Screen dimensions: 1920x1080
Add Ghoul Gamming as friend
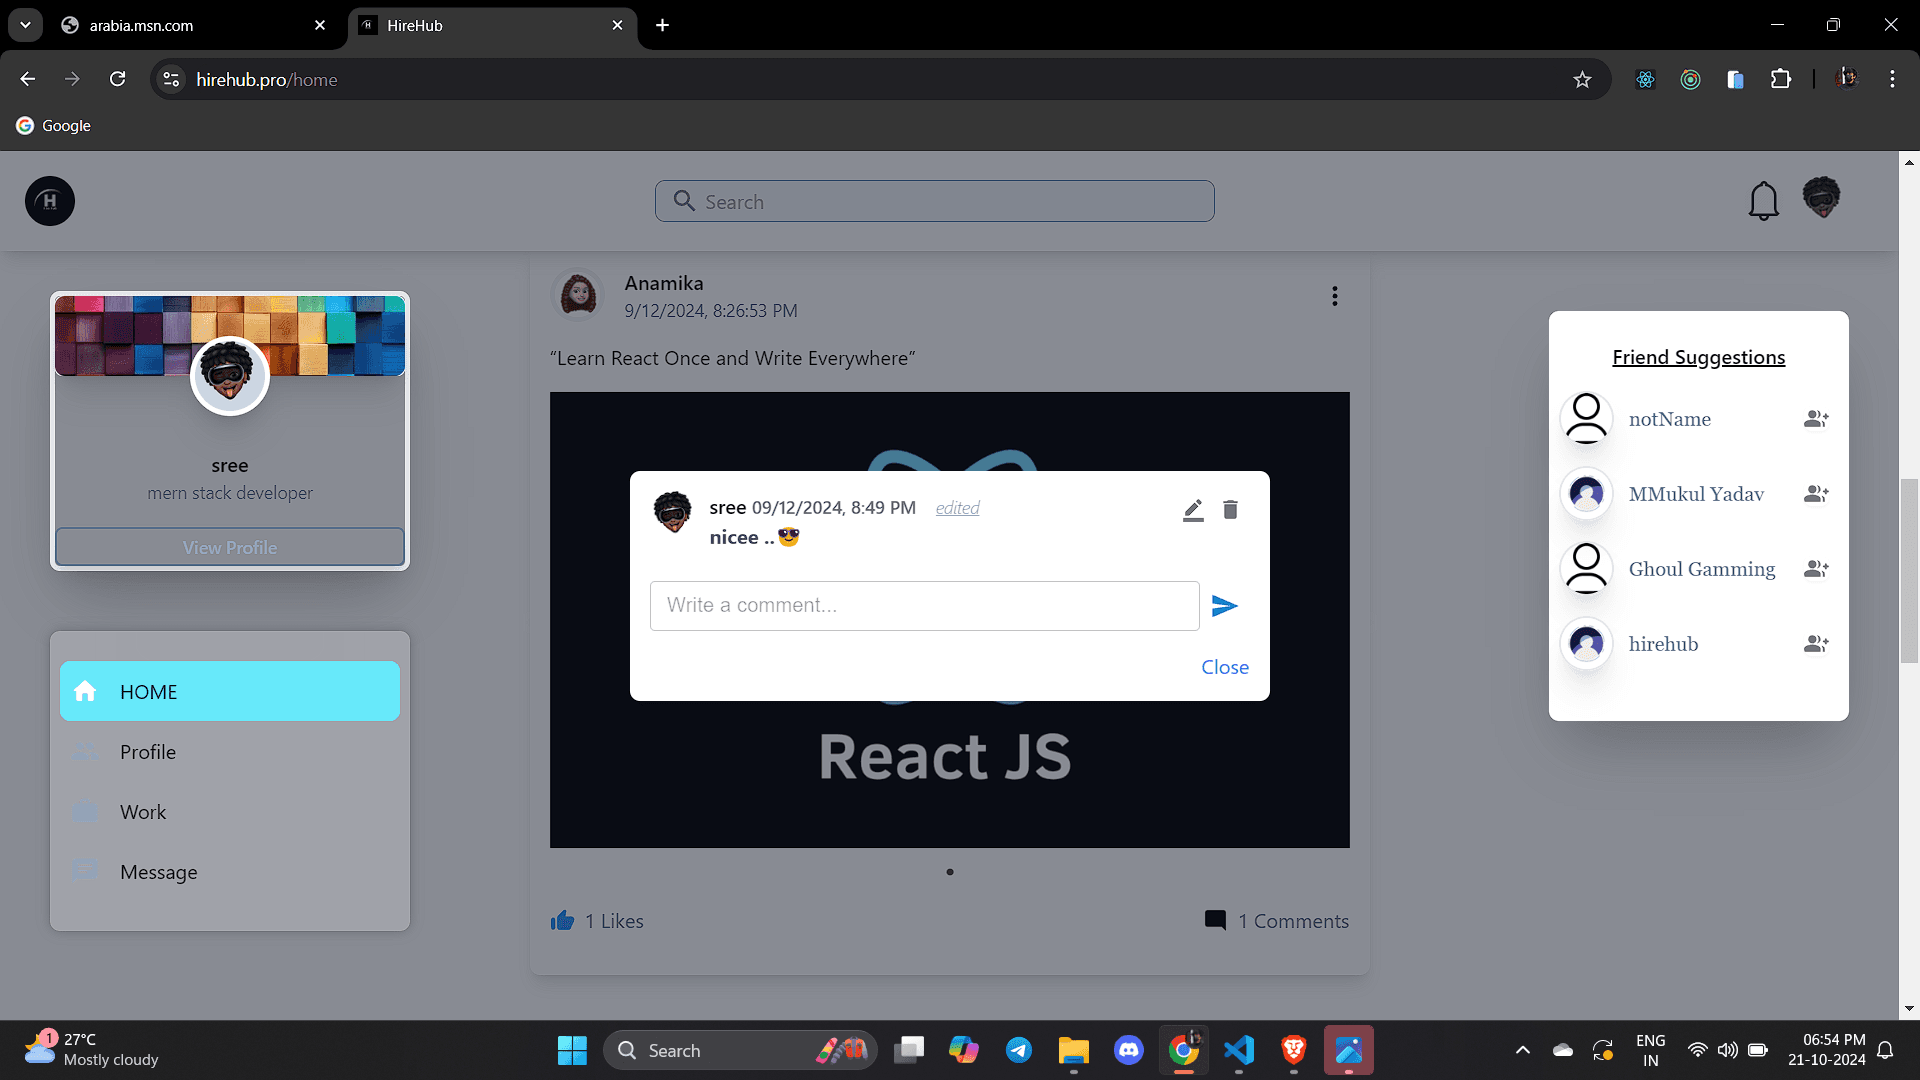click(1816, 569)
